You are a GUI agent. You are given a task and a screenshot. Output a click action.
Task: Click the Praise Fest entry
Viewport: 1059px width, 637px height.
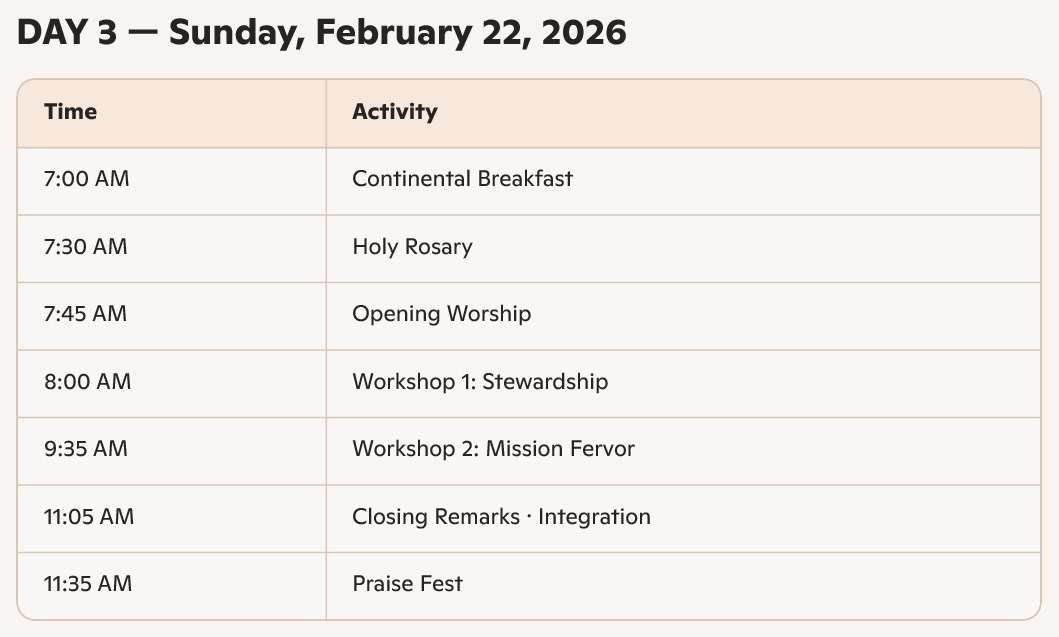tap(407, 584)
